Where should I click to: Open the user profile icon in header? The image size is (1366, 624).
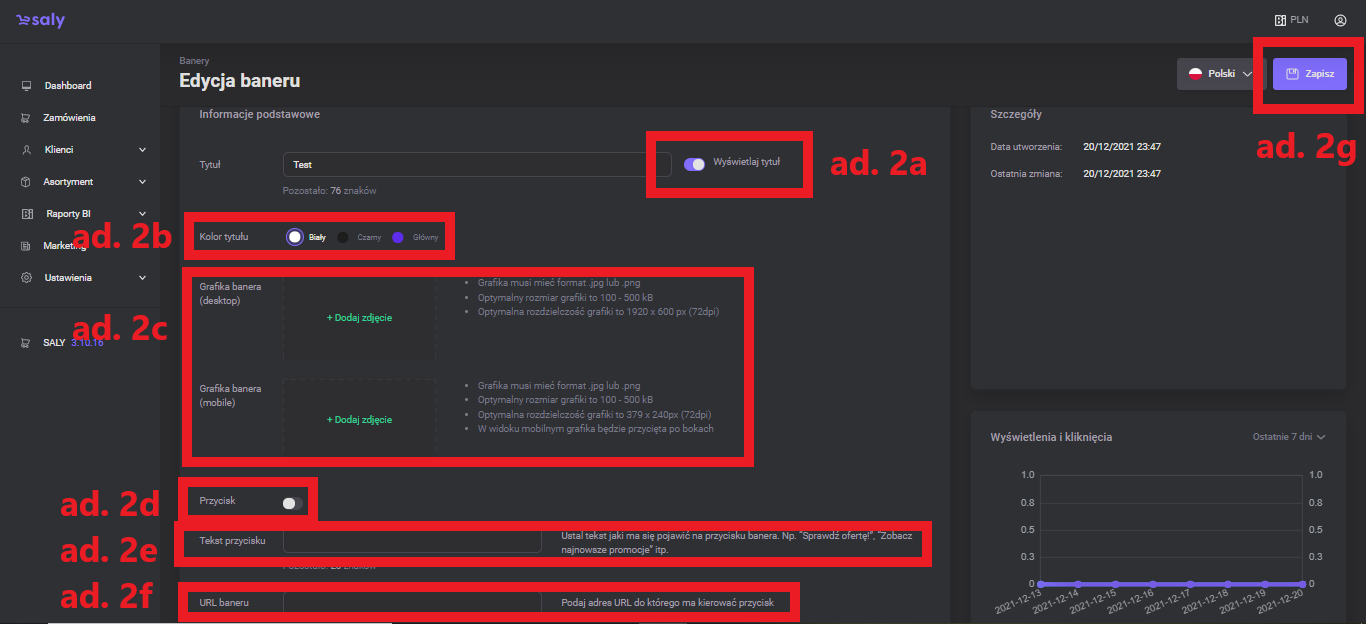tap(1340, 20)
